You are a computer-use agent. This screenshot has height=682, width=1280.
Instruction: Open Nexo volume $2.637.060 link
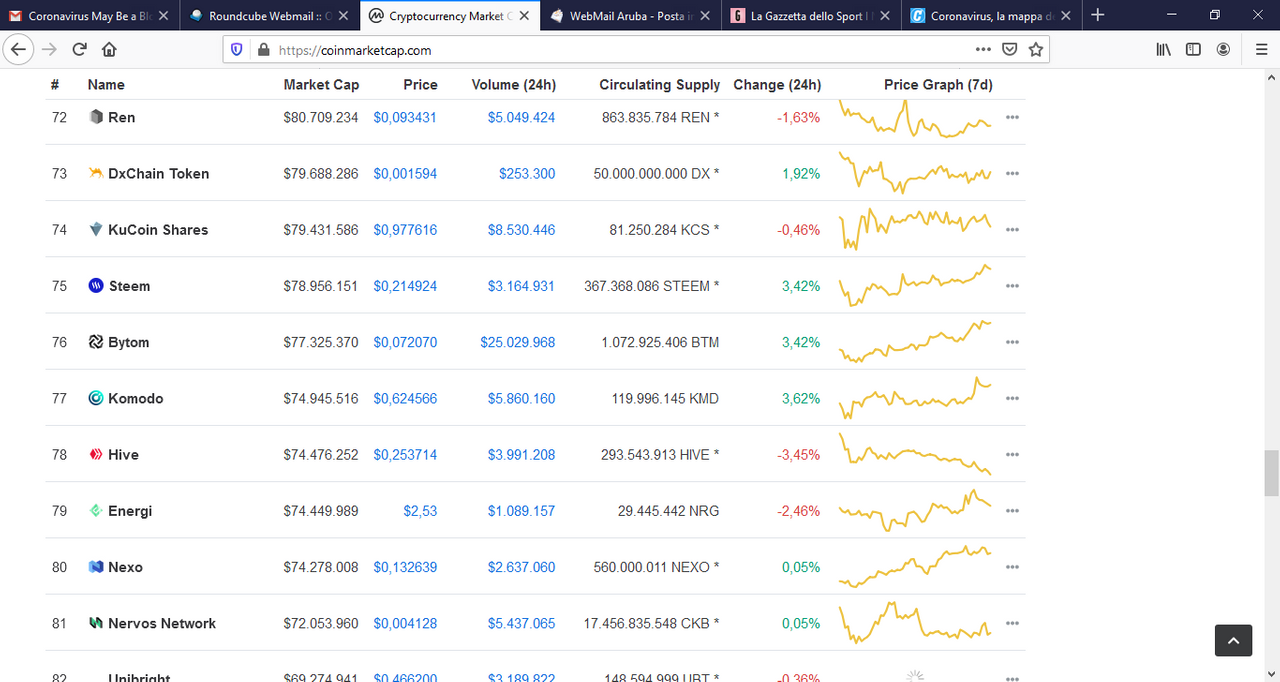[521, 566]
